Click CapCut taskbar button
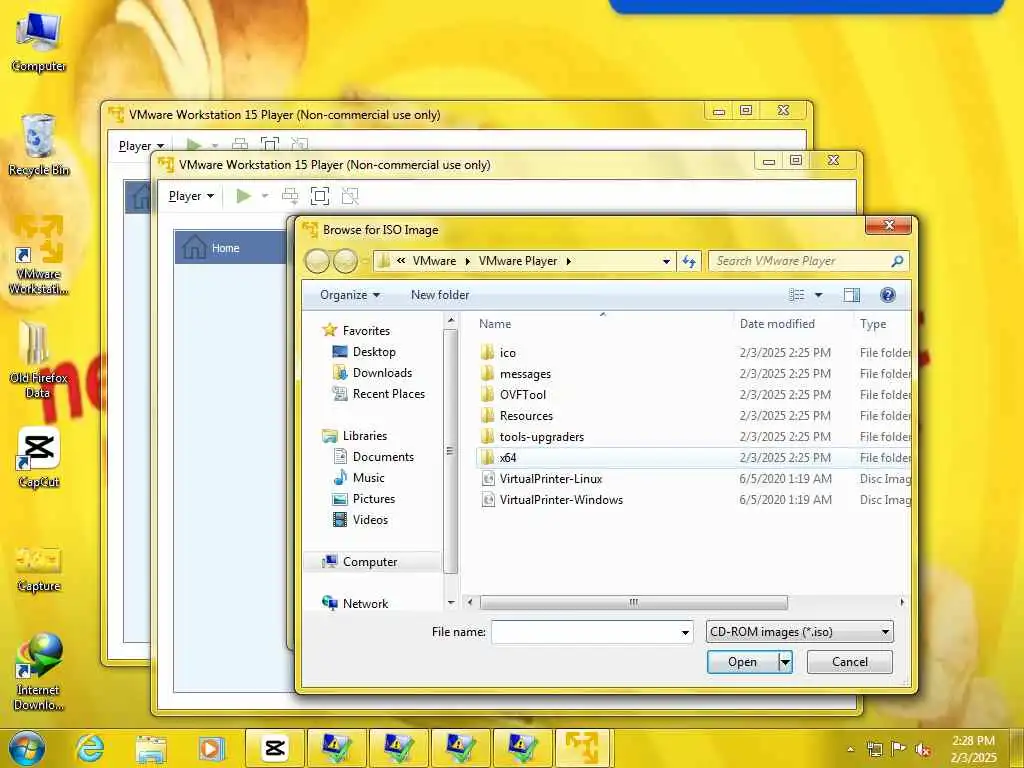Viewport: 1024px width, 768px height. pos(275,748)
